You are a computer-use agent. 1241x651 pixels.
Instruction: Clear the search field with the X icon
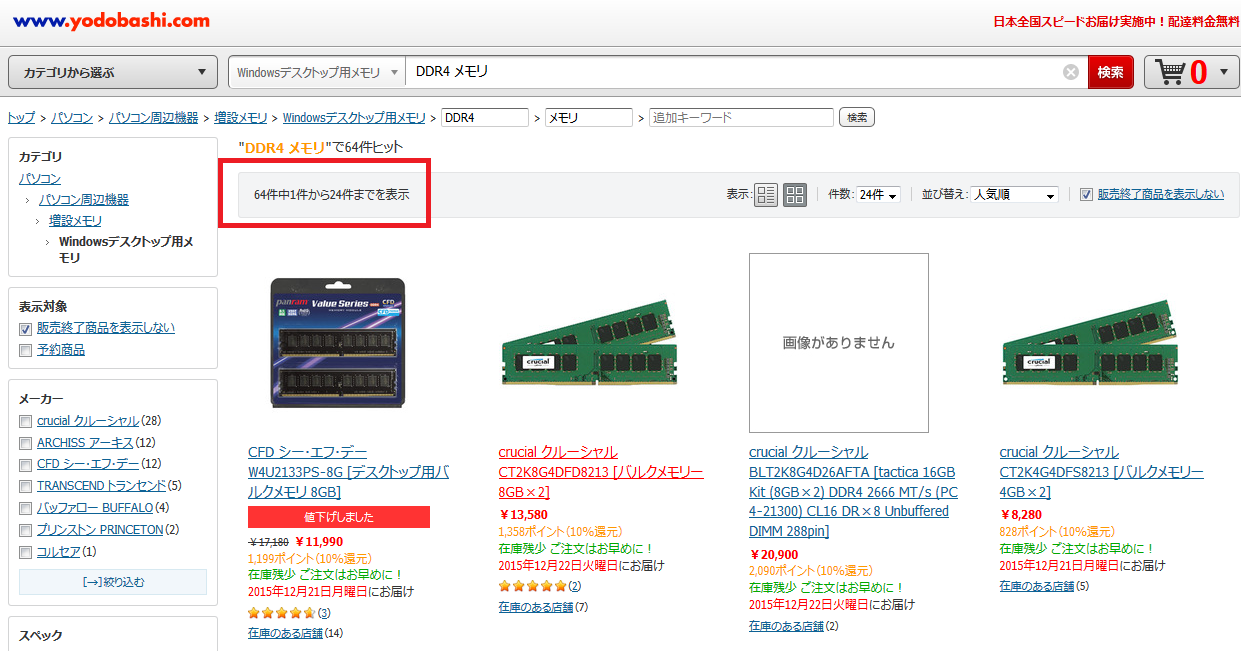pos(1070,72)
